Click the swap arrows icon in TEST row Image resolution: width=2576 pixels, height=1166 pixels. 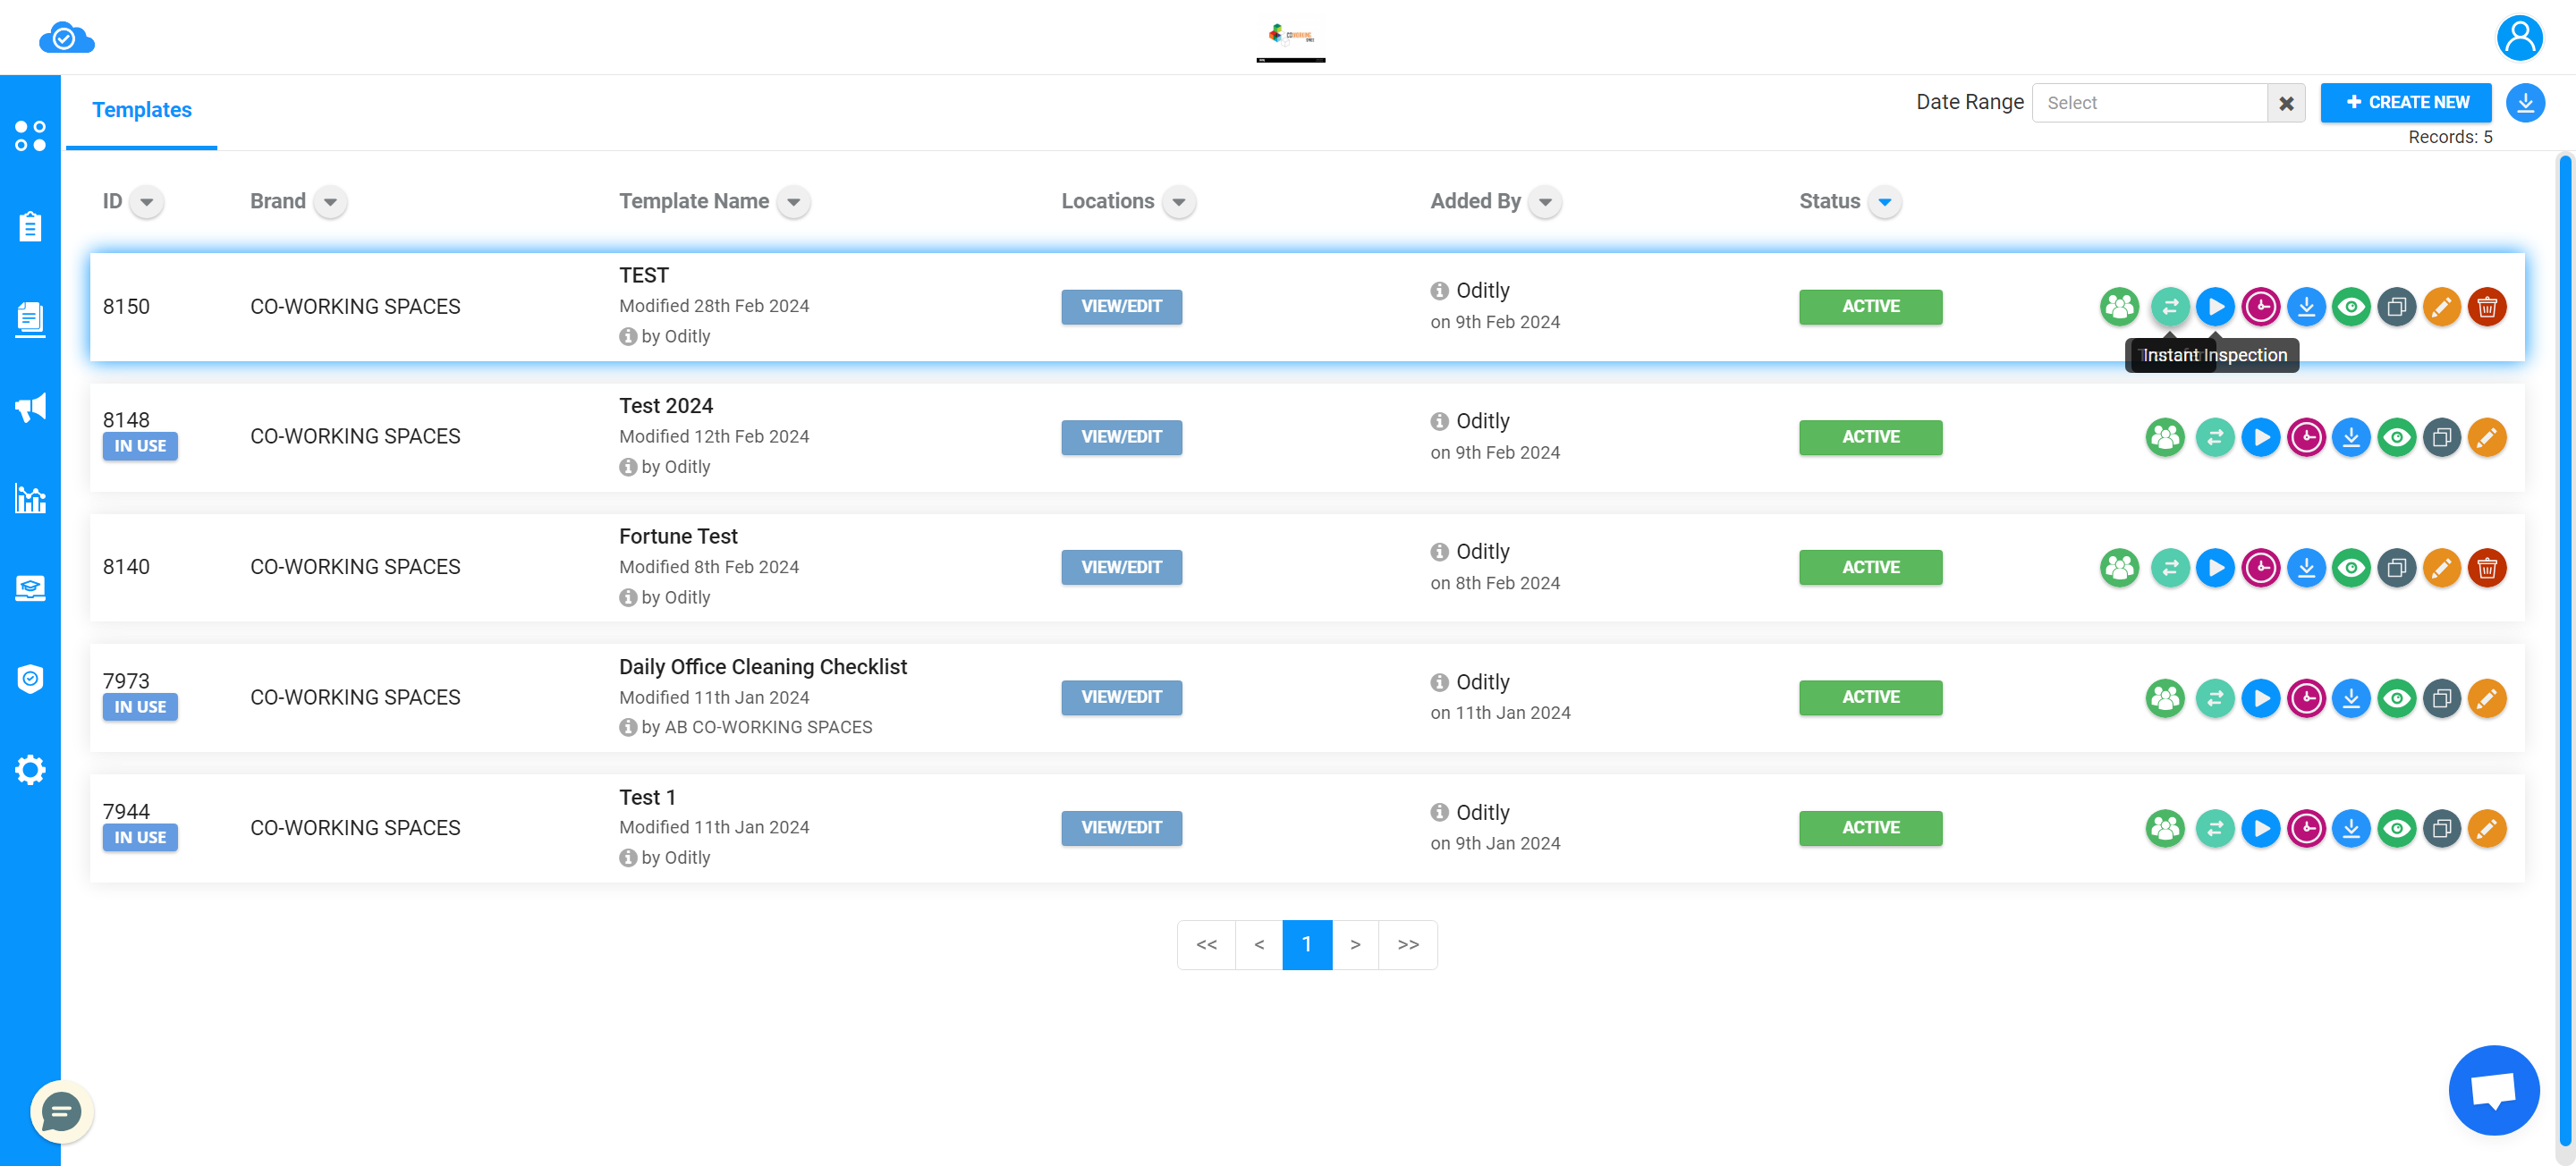[x=2170, y=307]
